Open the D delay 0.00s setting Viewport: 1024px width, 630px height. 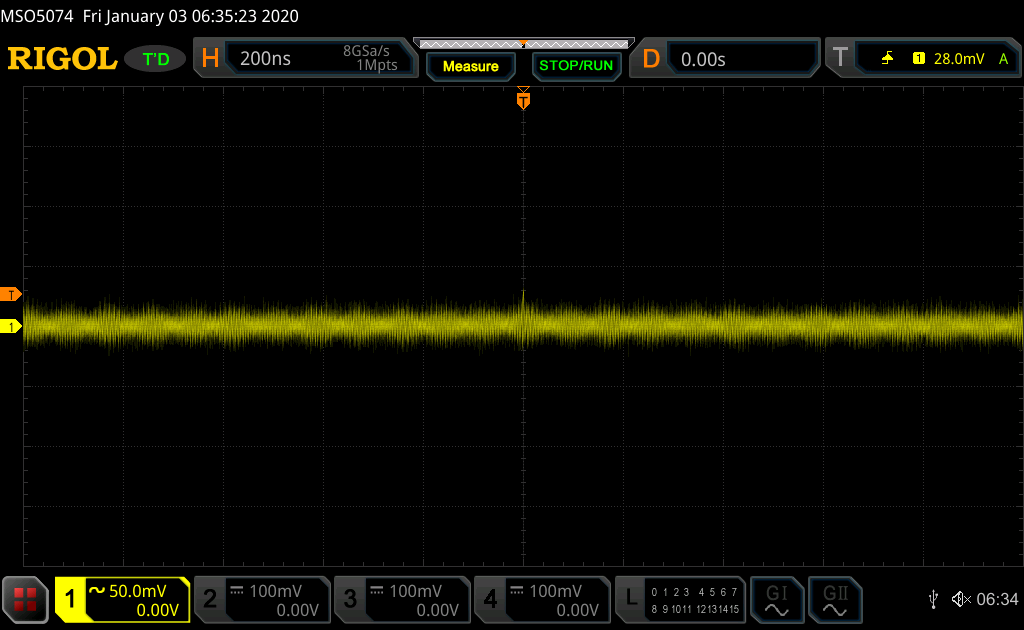(725, 58)
